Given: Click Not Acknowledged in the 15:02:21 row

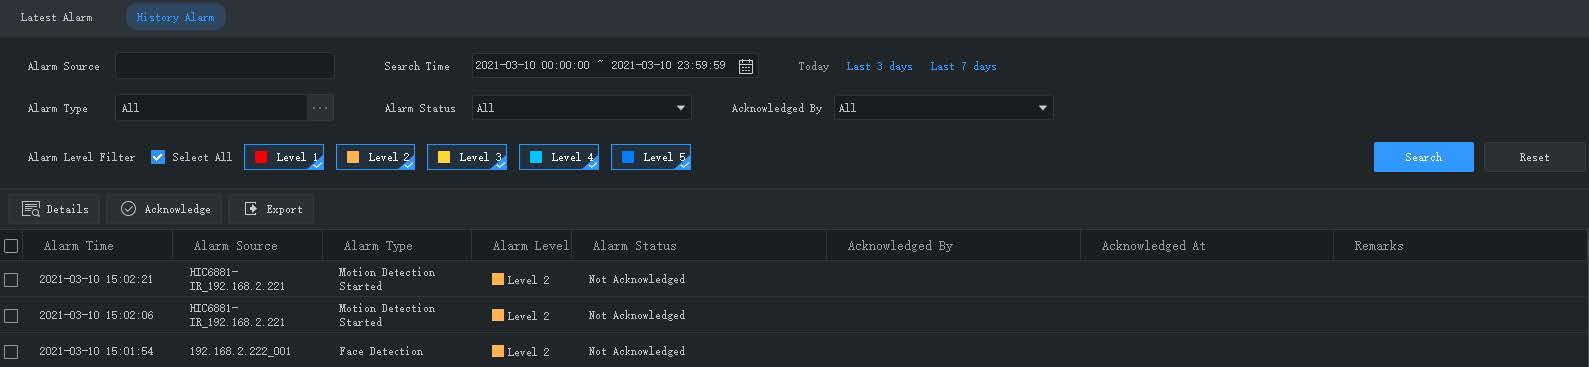Looking at the screenshot, I should coord(637,280).
